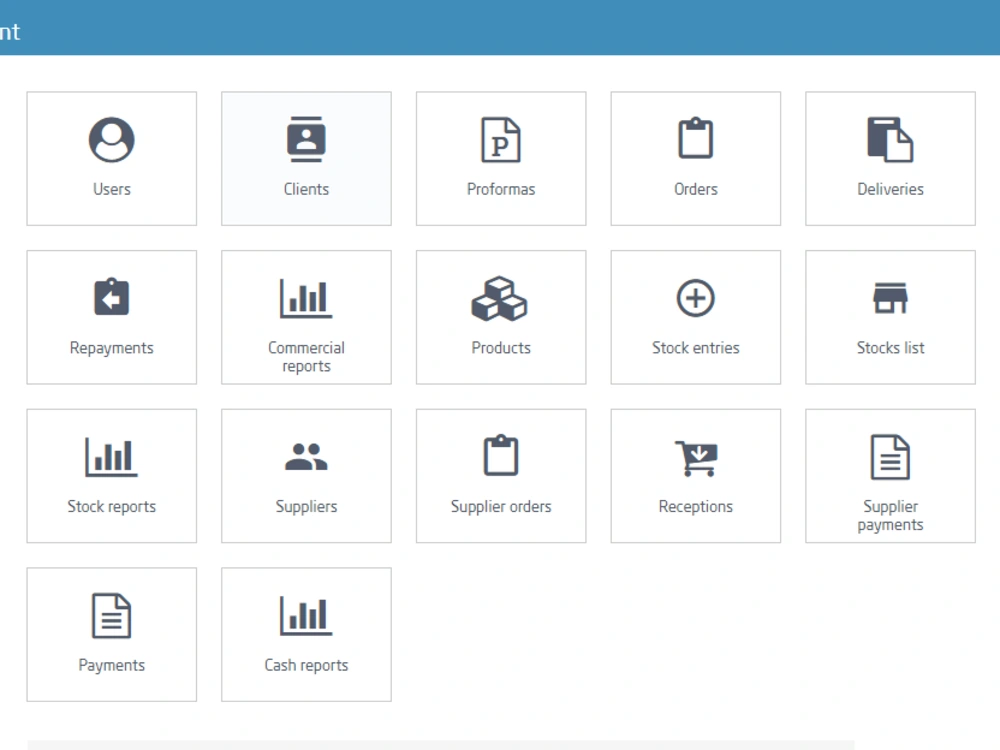Select the Receptions label text

(696, 507)
